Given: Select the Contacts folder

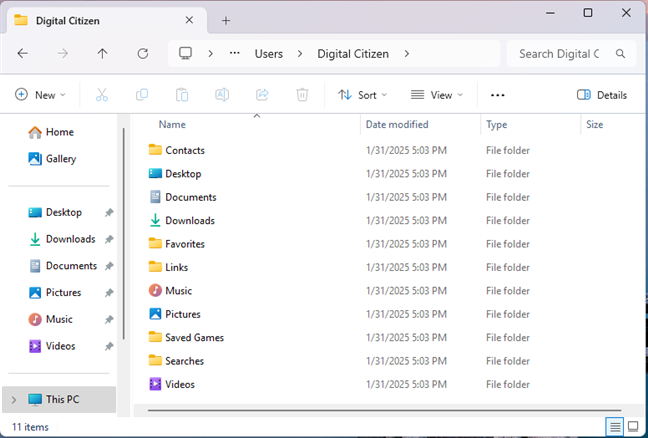Looking at the screenshot, I should coord(184,150).
